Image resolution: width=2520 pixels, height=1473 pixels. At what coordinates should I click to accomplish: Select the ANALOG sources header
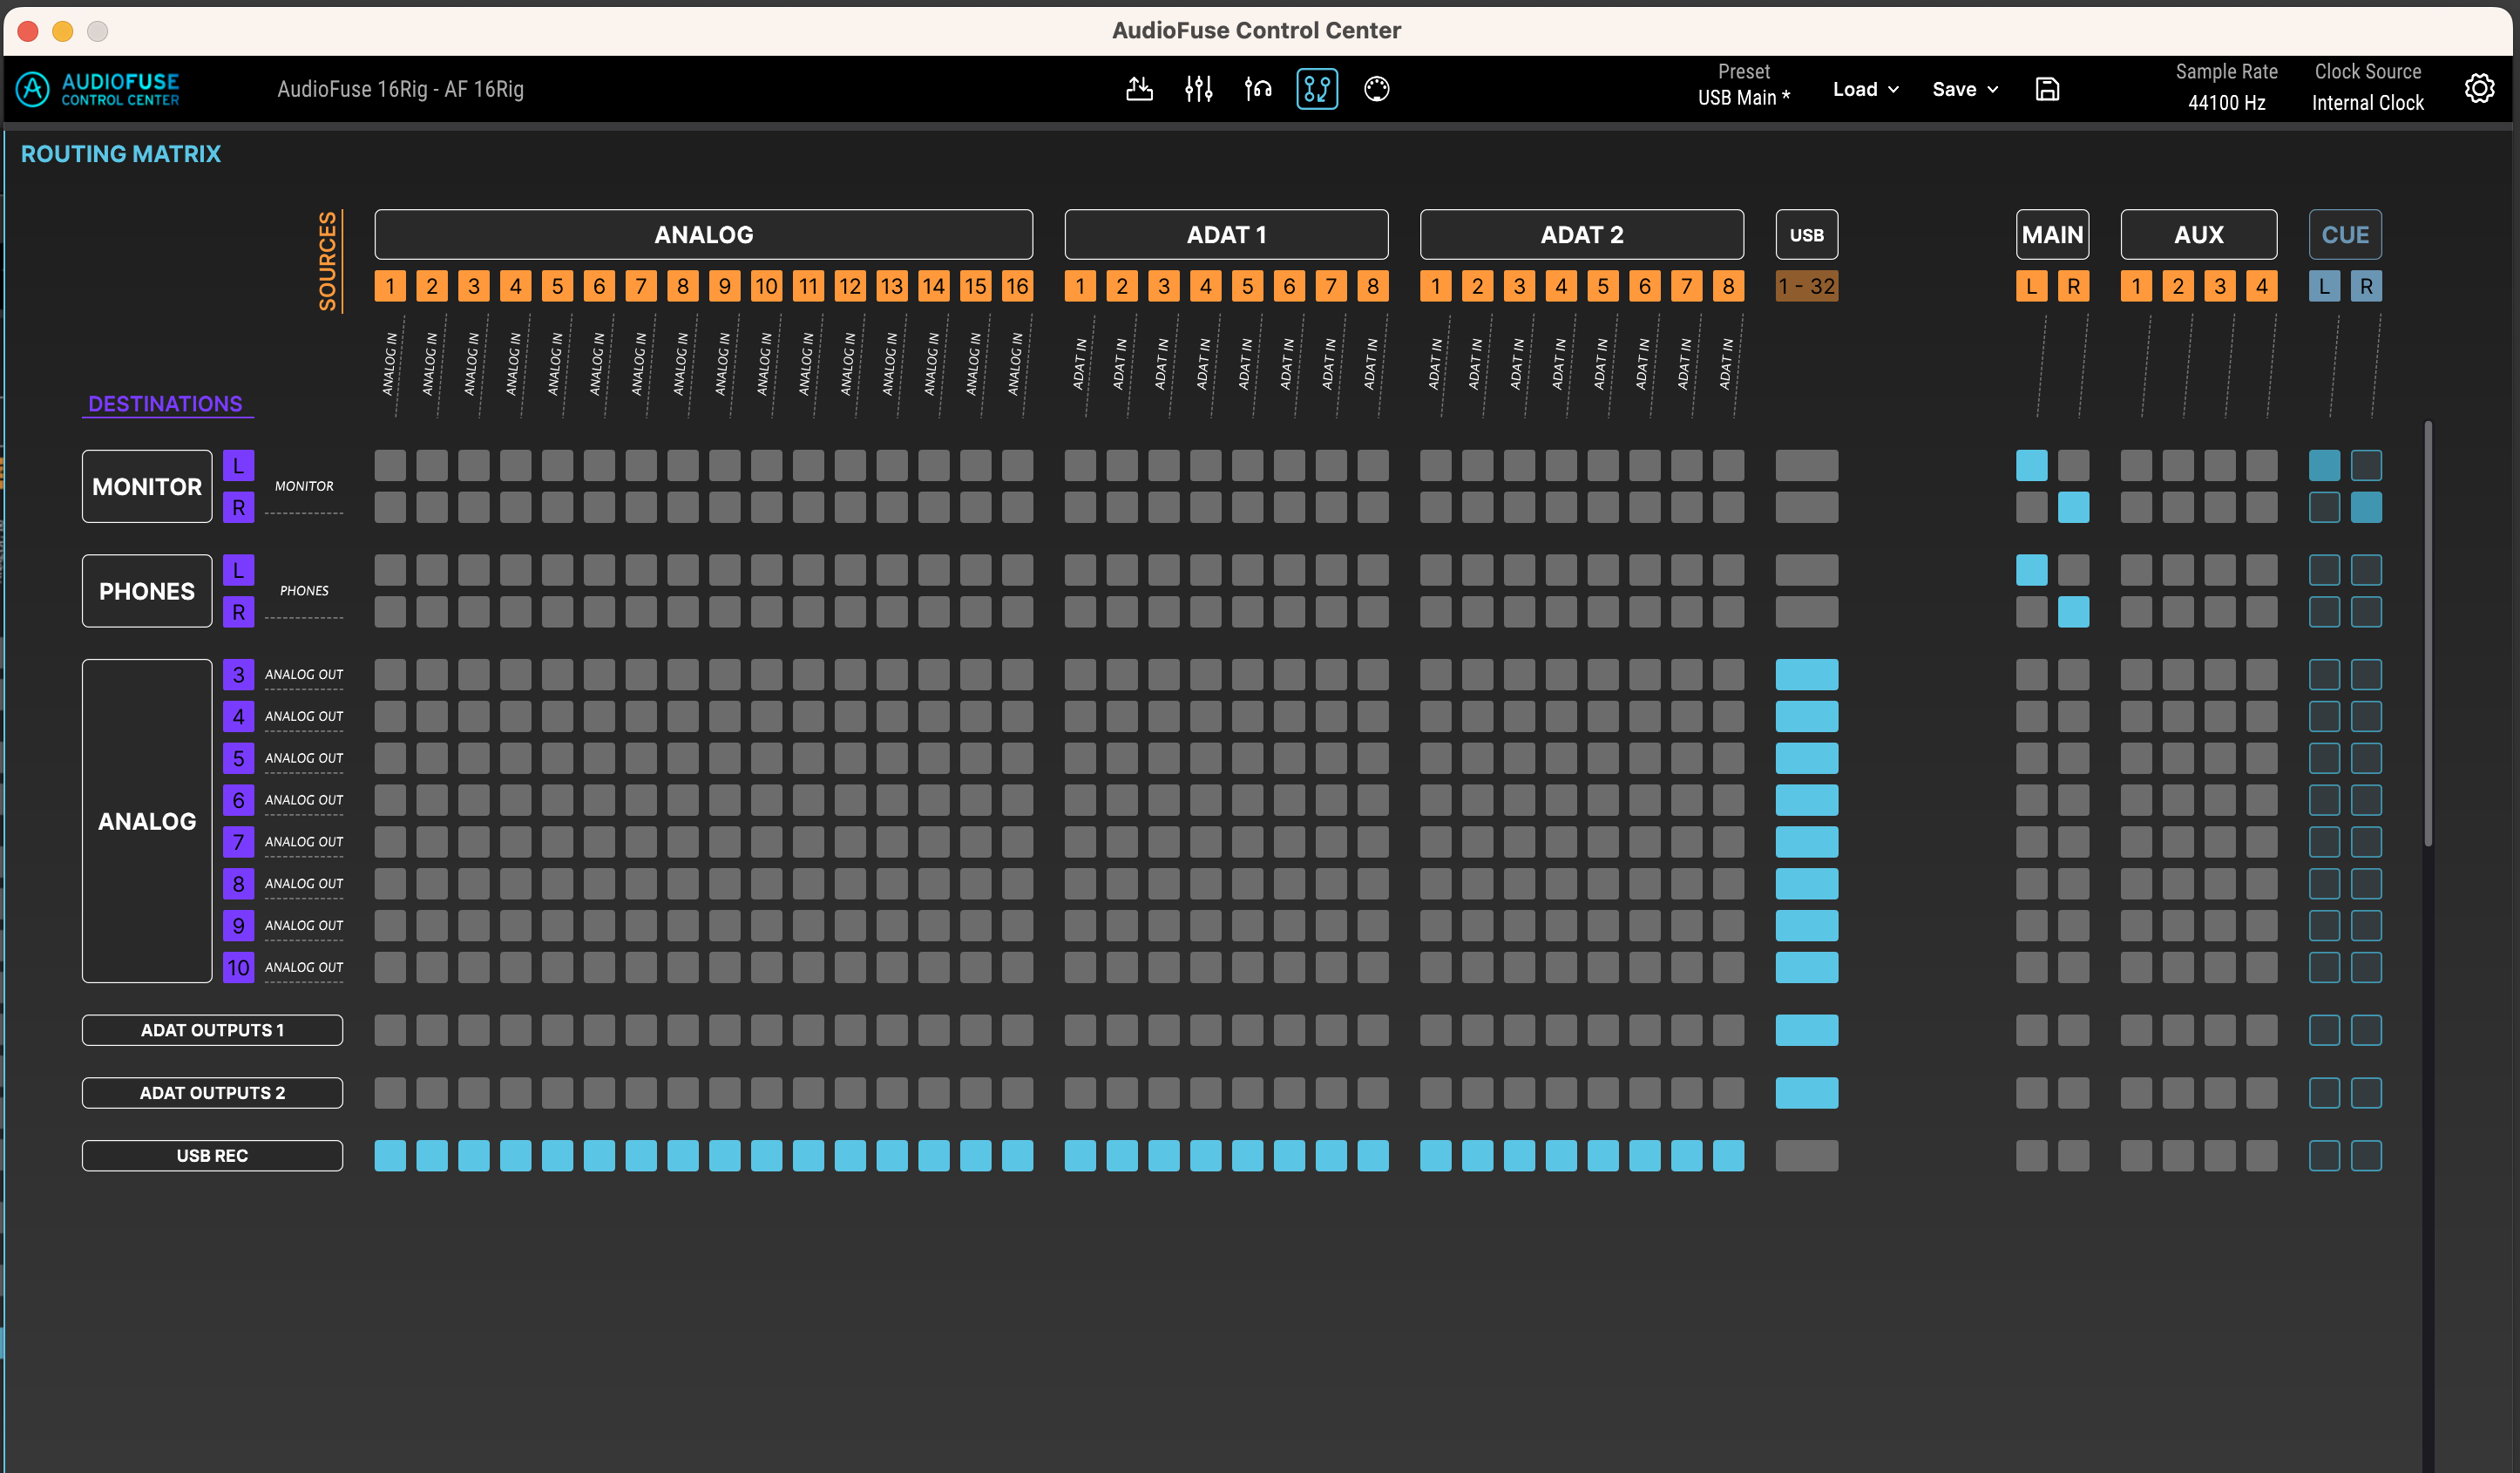click(703, 234)
